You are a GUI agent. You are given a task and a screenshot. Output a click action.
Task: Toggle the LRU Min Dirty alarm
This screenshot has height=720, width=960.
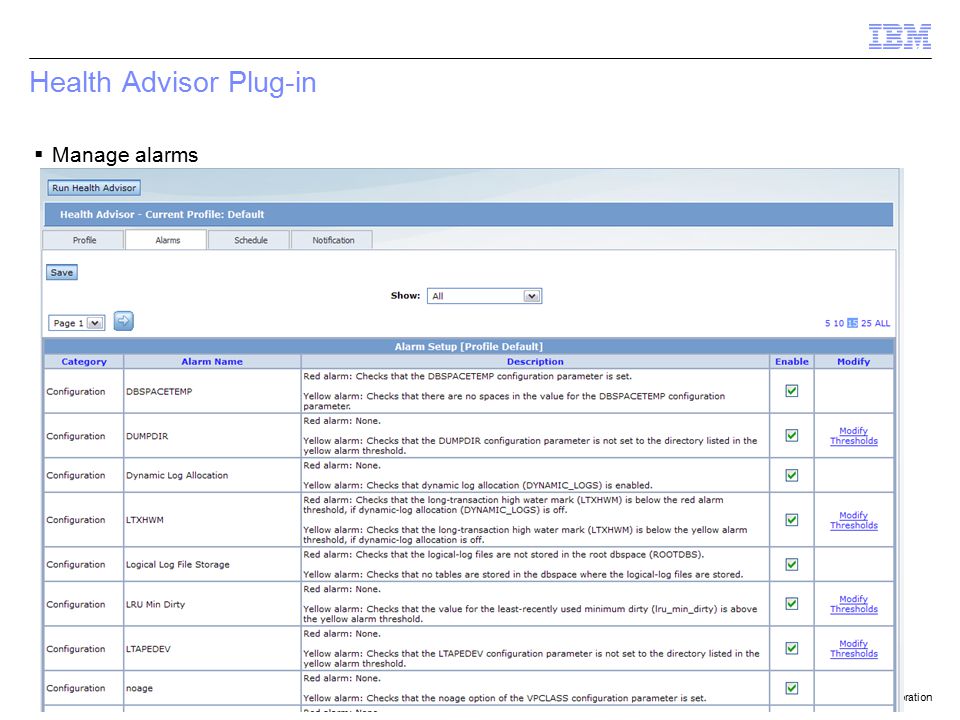pyautogui.click(x=792, y=604)
